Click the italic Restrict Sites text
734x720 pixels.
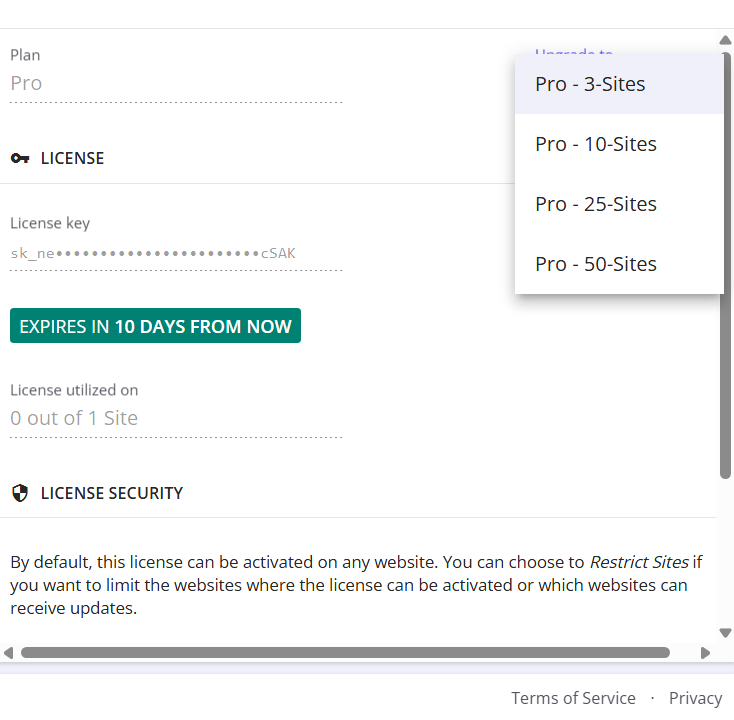pos(639,562)
